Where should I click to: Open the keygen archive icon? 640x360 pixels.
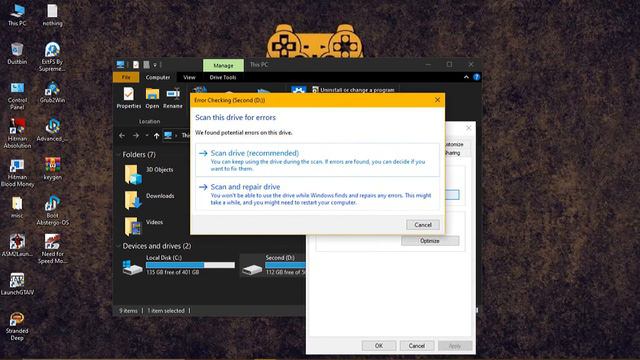pyautogui.click(x=52, y=169)
